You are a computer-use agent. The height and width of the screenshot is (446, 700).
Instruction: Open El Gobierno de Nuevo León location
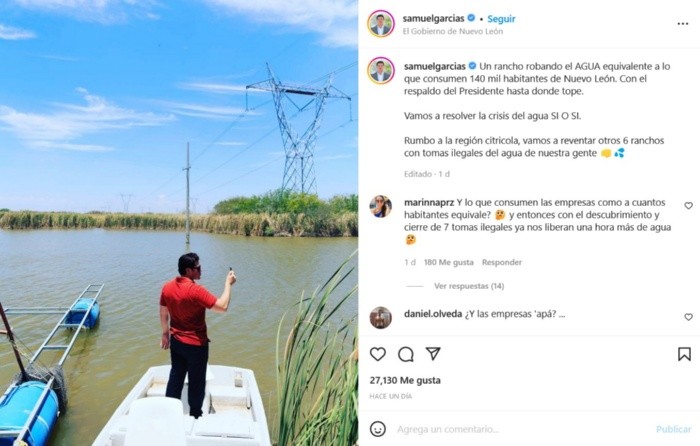coord(453,31)
